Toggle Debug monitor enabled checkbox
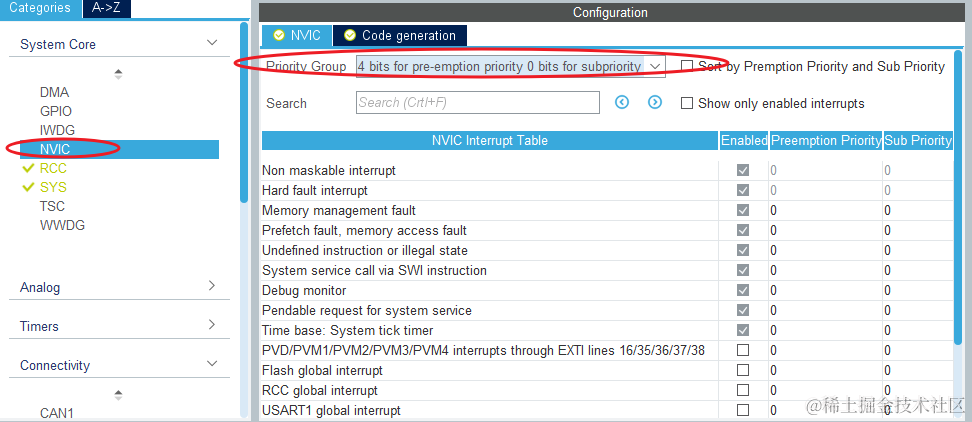This screenshot has width=972, height=422. 743,290
